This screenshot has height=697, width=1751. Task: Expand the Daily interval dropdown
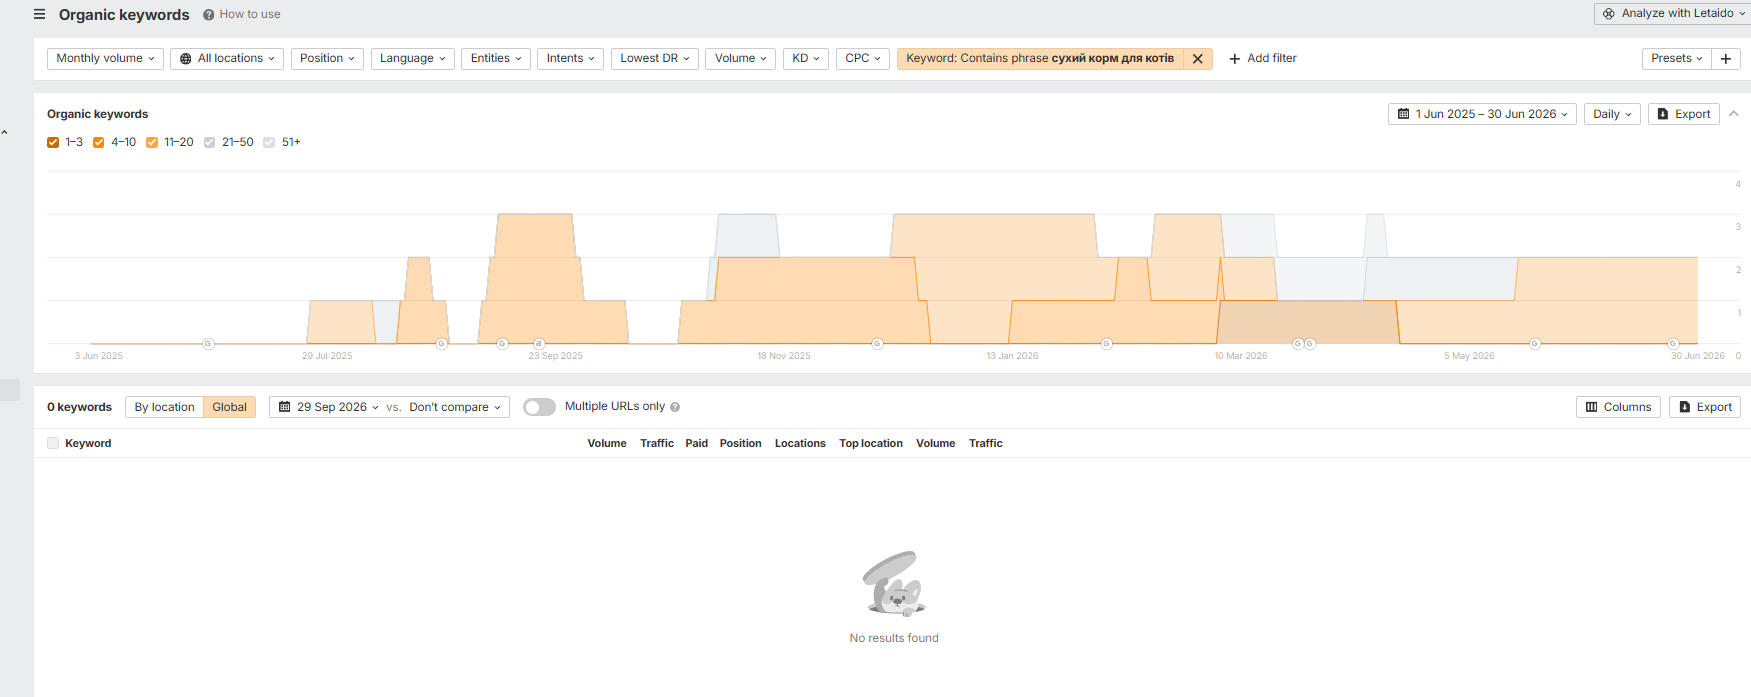(x=1612, y=114)
